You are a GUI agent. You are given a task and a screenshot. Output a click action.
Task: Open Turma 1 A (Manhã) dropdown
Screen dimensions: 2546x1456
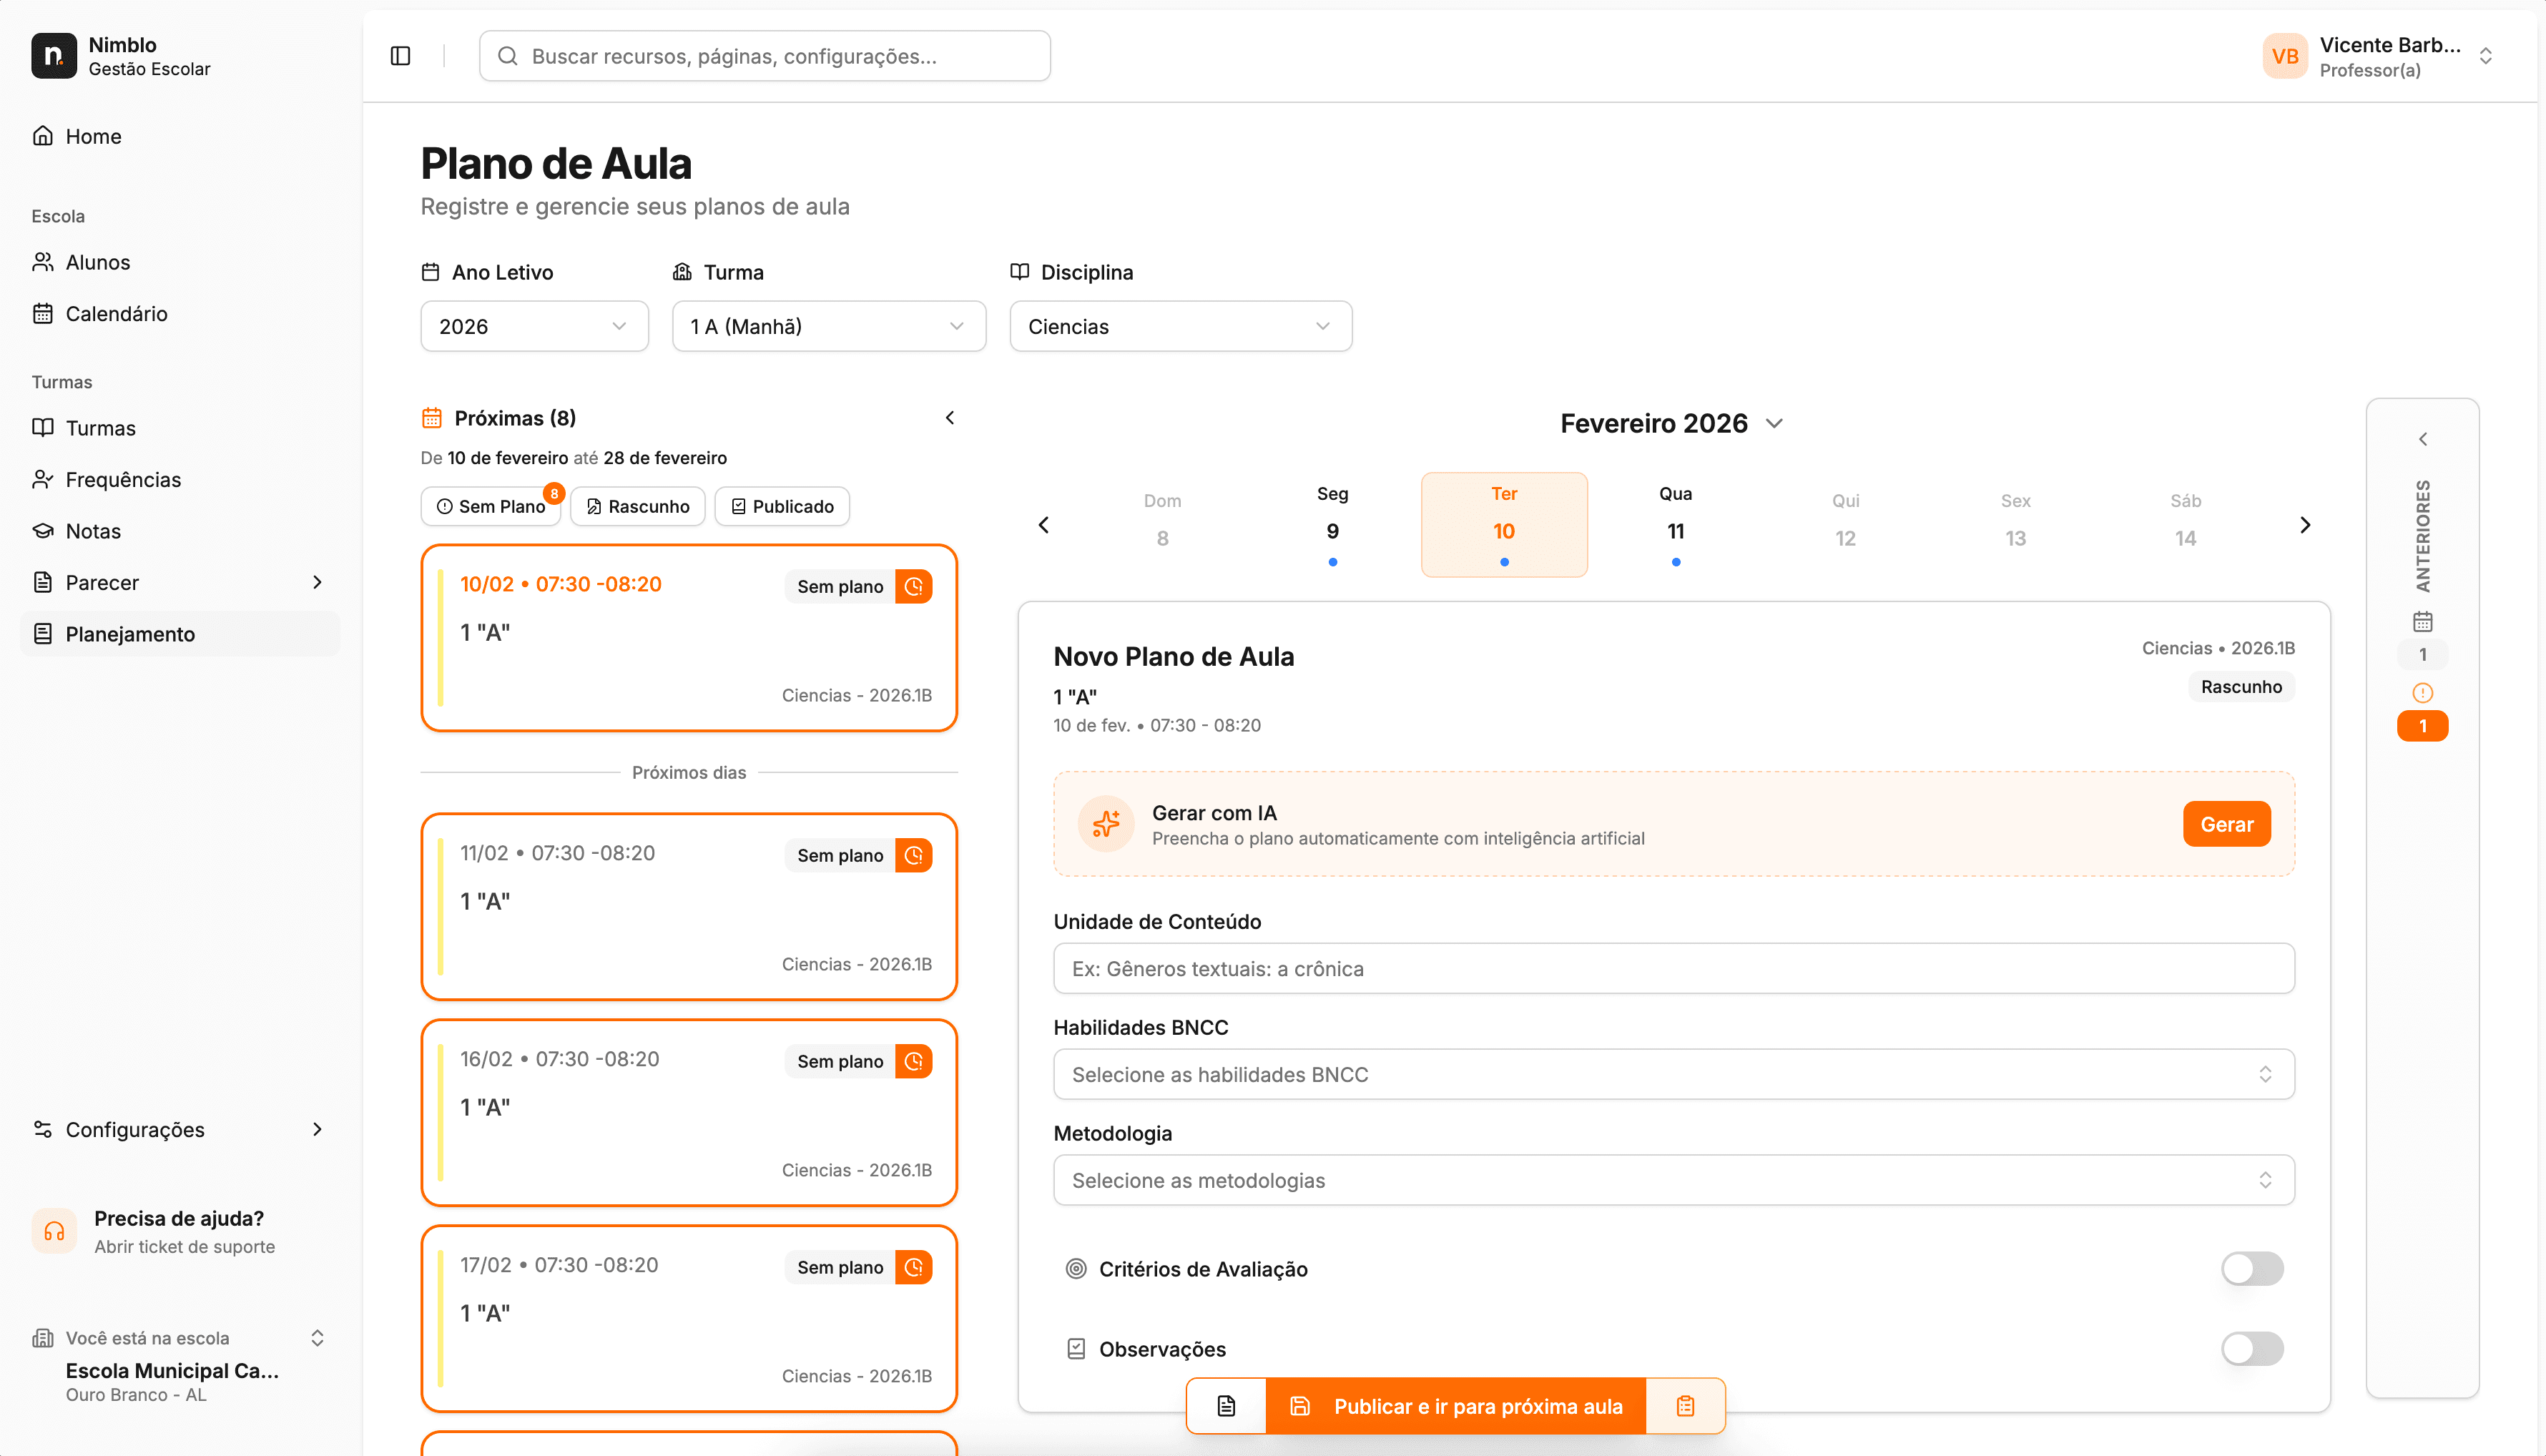click(828, 327)
